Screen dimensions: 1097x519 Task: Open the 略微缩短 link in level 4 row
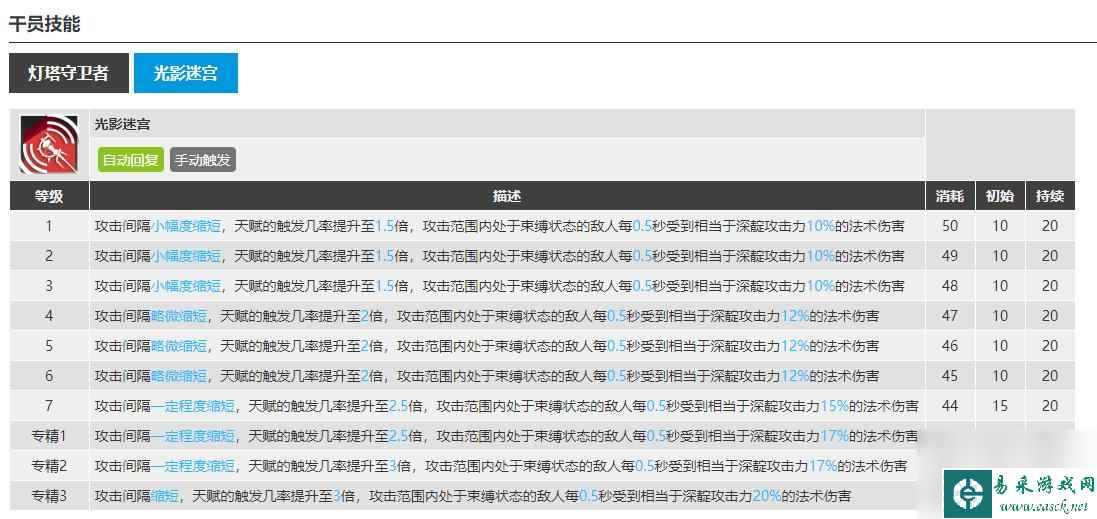[x=180, y=316]
